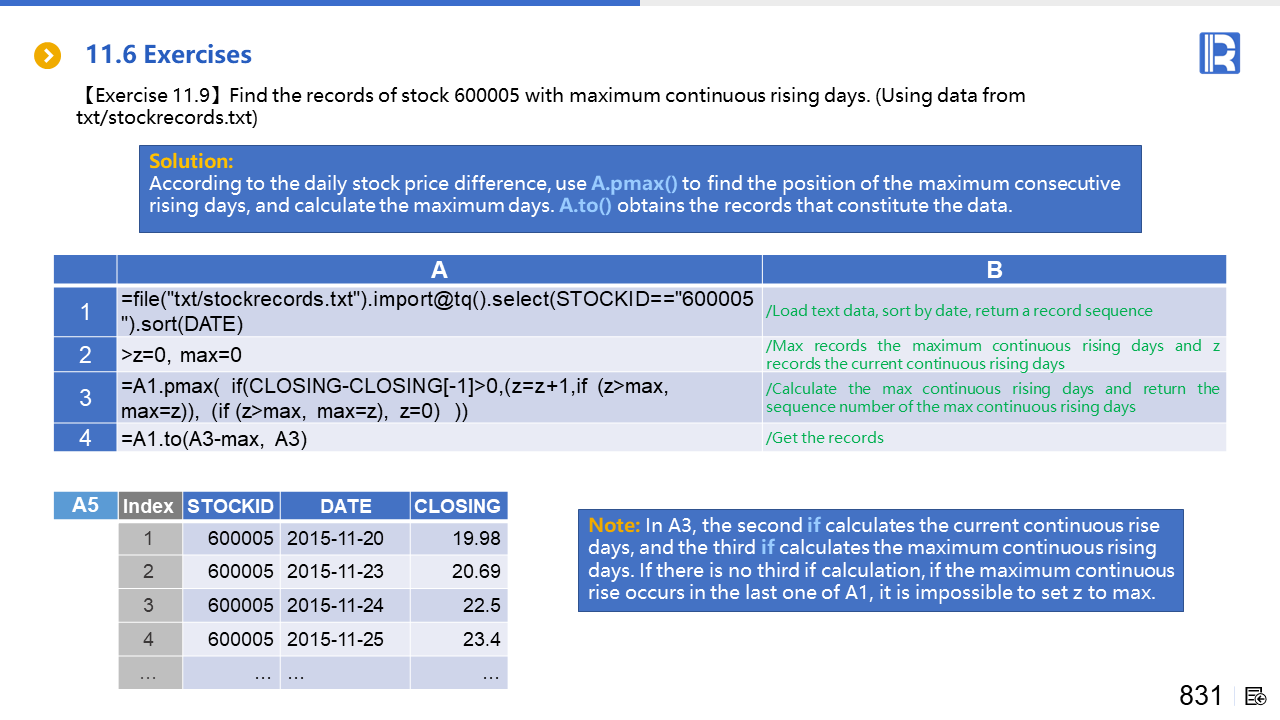Click the blue R logo in the corner

[1219, 53]
